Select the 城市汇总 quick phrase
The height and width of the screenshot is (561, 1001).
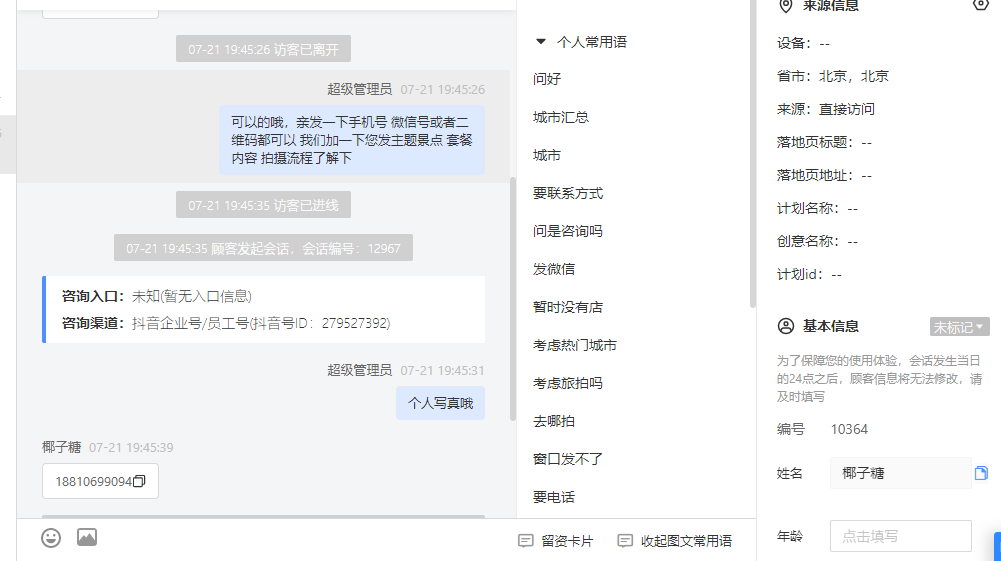(x=561, y=117)
